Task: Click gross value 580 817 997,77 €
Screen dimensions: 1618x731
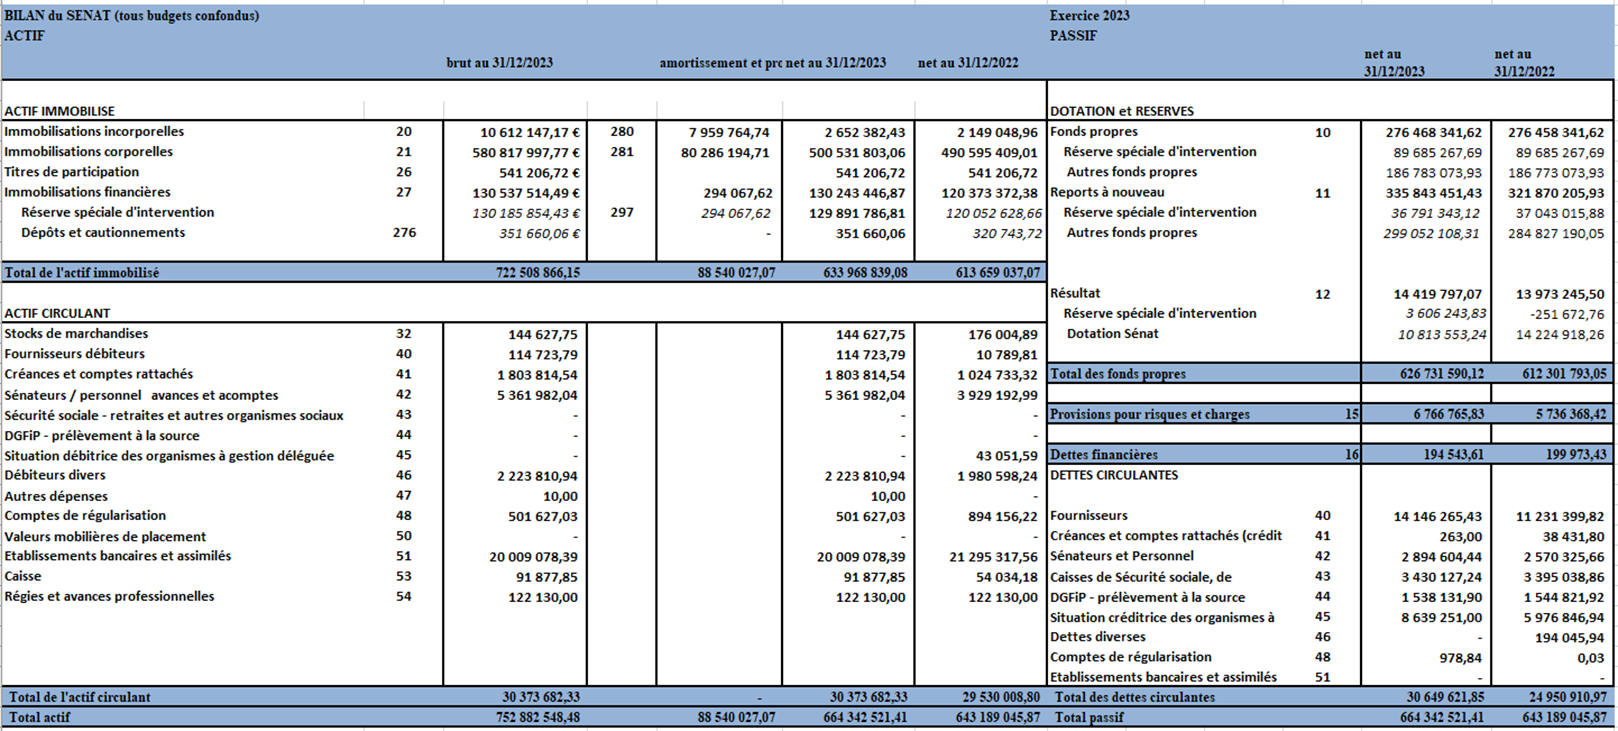Action: [x=525, y=152]
